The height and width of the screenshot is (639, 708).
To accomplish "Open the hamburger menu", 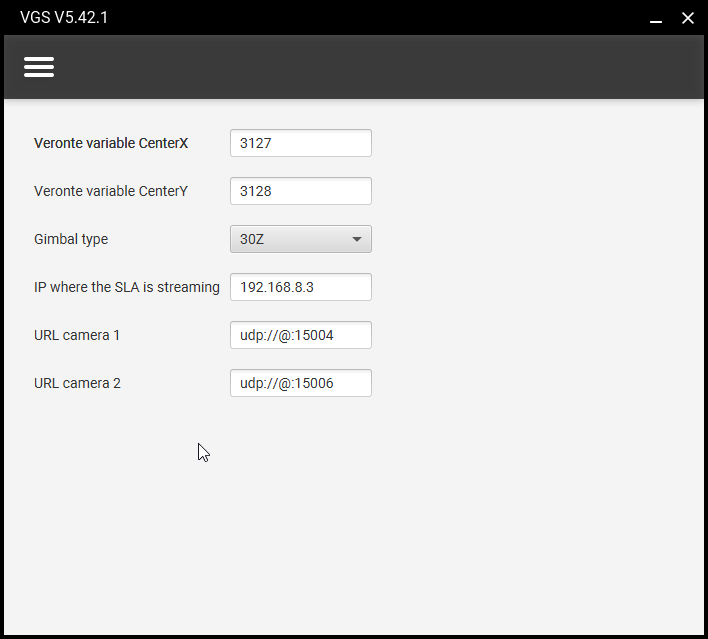I will pos(39,67).
